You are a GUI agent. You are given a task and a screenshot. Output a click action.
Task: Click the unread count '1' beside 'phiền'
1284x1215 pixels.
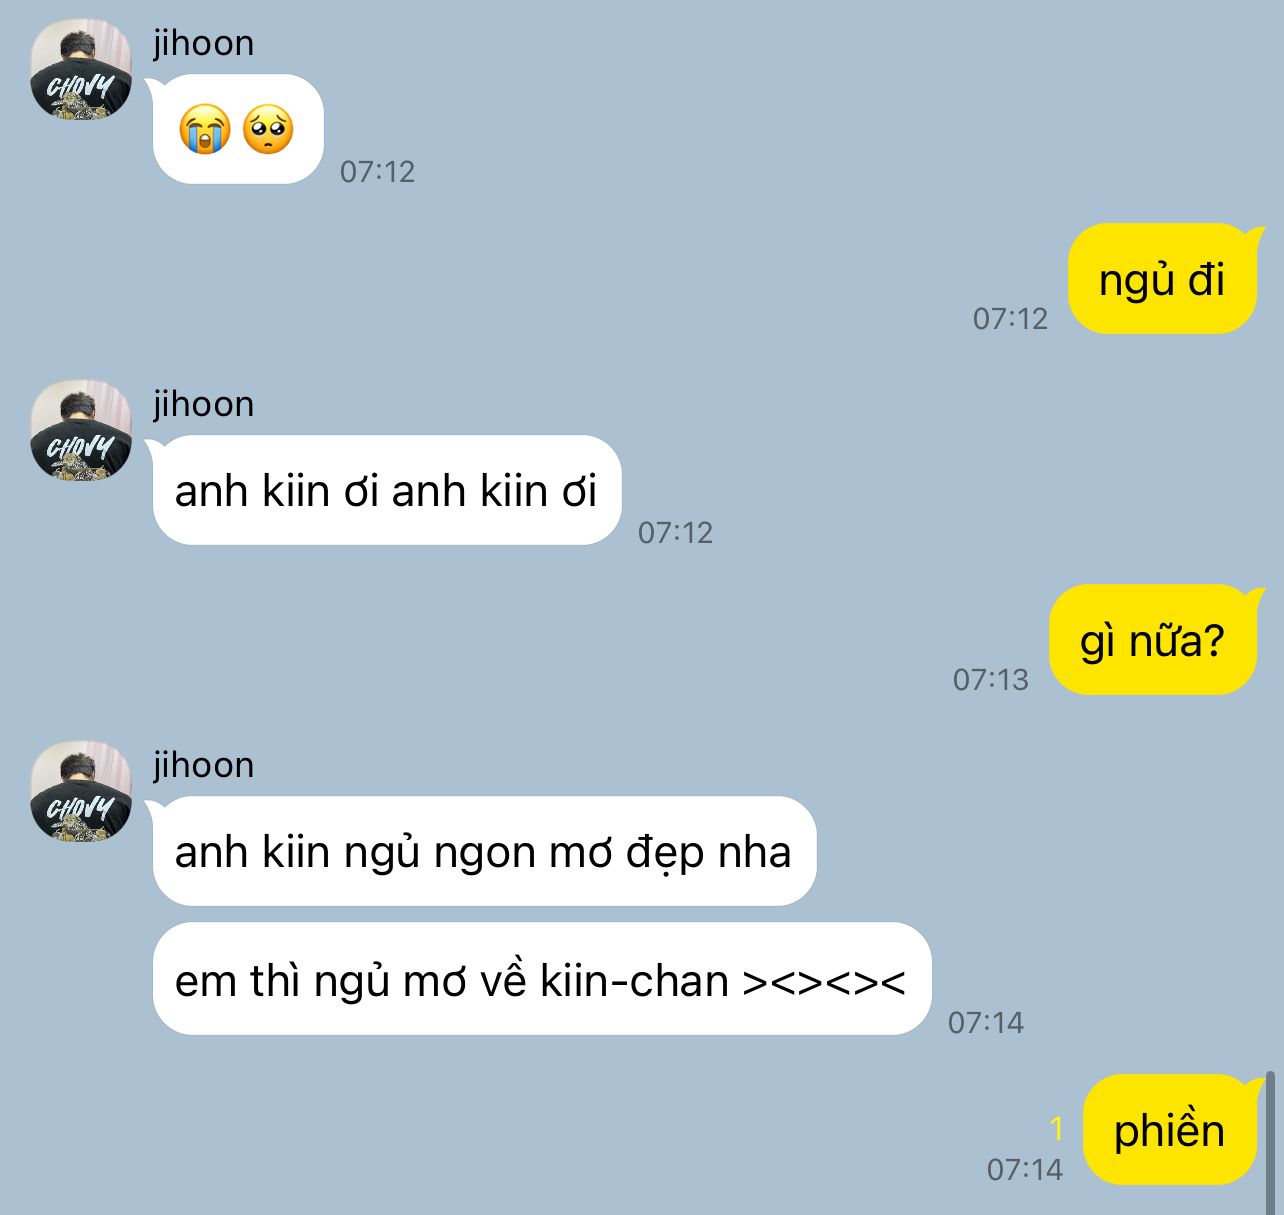pos(1056,1129)
